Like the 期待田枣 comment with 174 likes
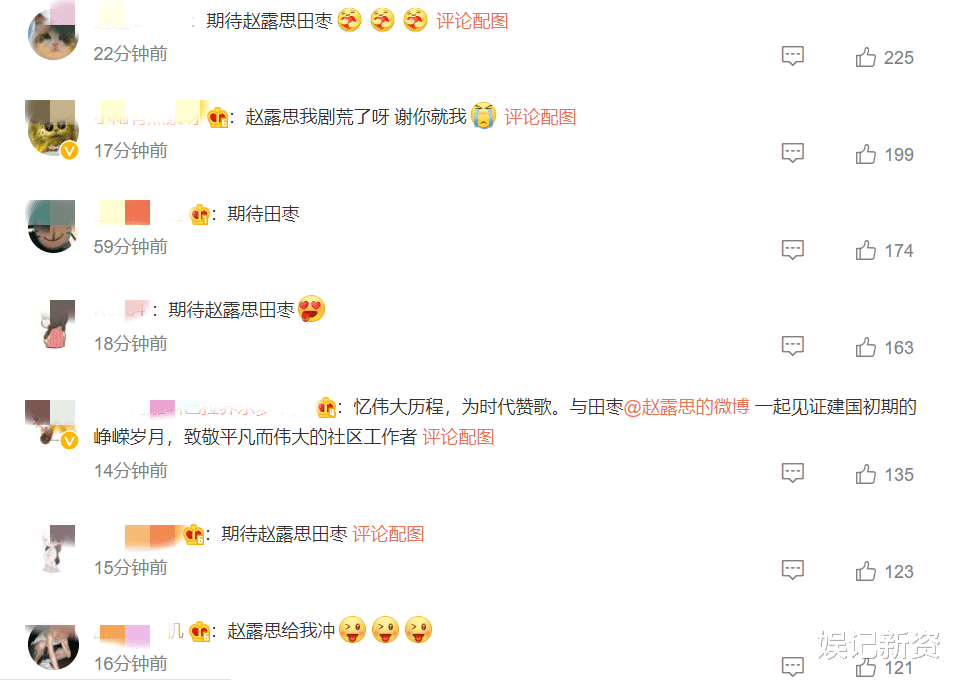The image size is (956, 680). (865, 250)
